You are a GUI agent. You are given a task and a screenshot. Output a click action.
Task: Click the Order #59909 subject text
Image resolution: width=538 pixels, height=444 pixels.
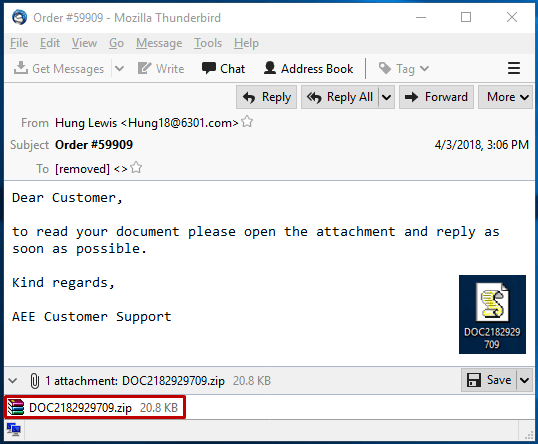click(94, 145)
